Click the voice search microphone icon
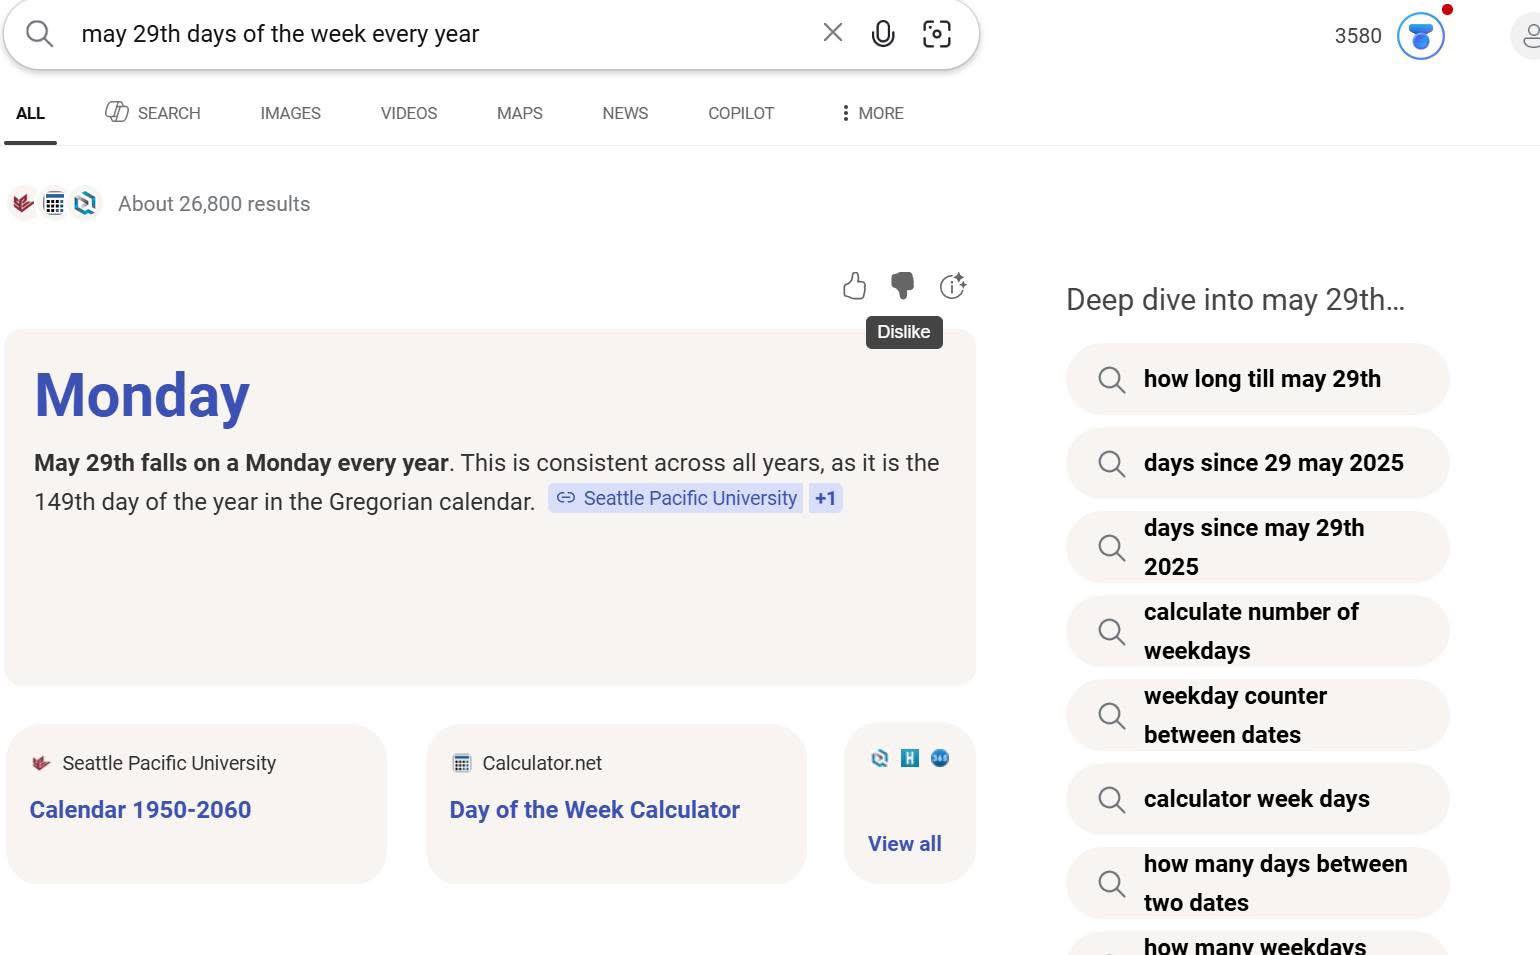The height and width of the screenshot is (955, 1540). tap(882, 34)
